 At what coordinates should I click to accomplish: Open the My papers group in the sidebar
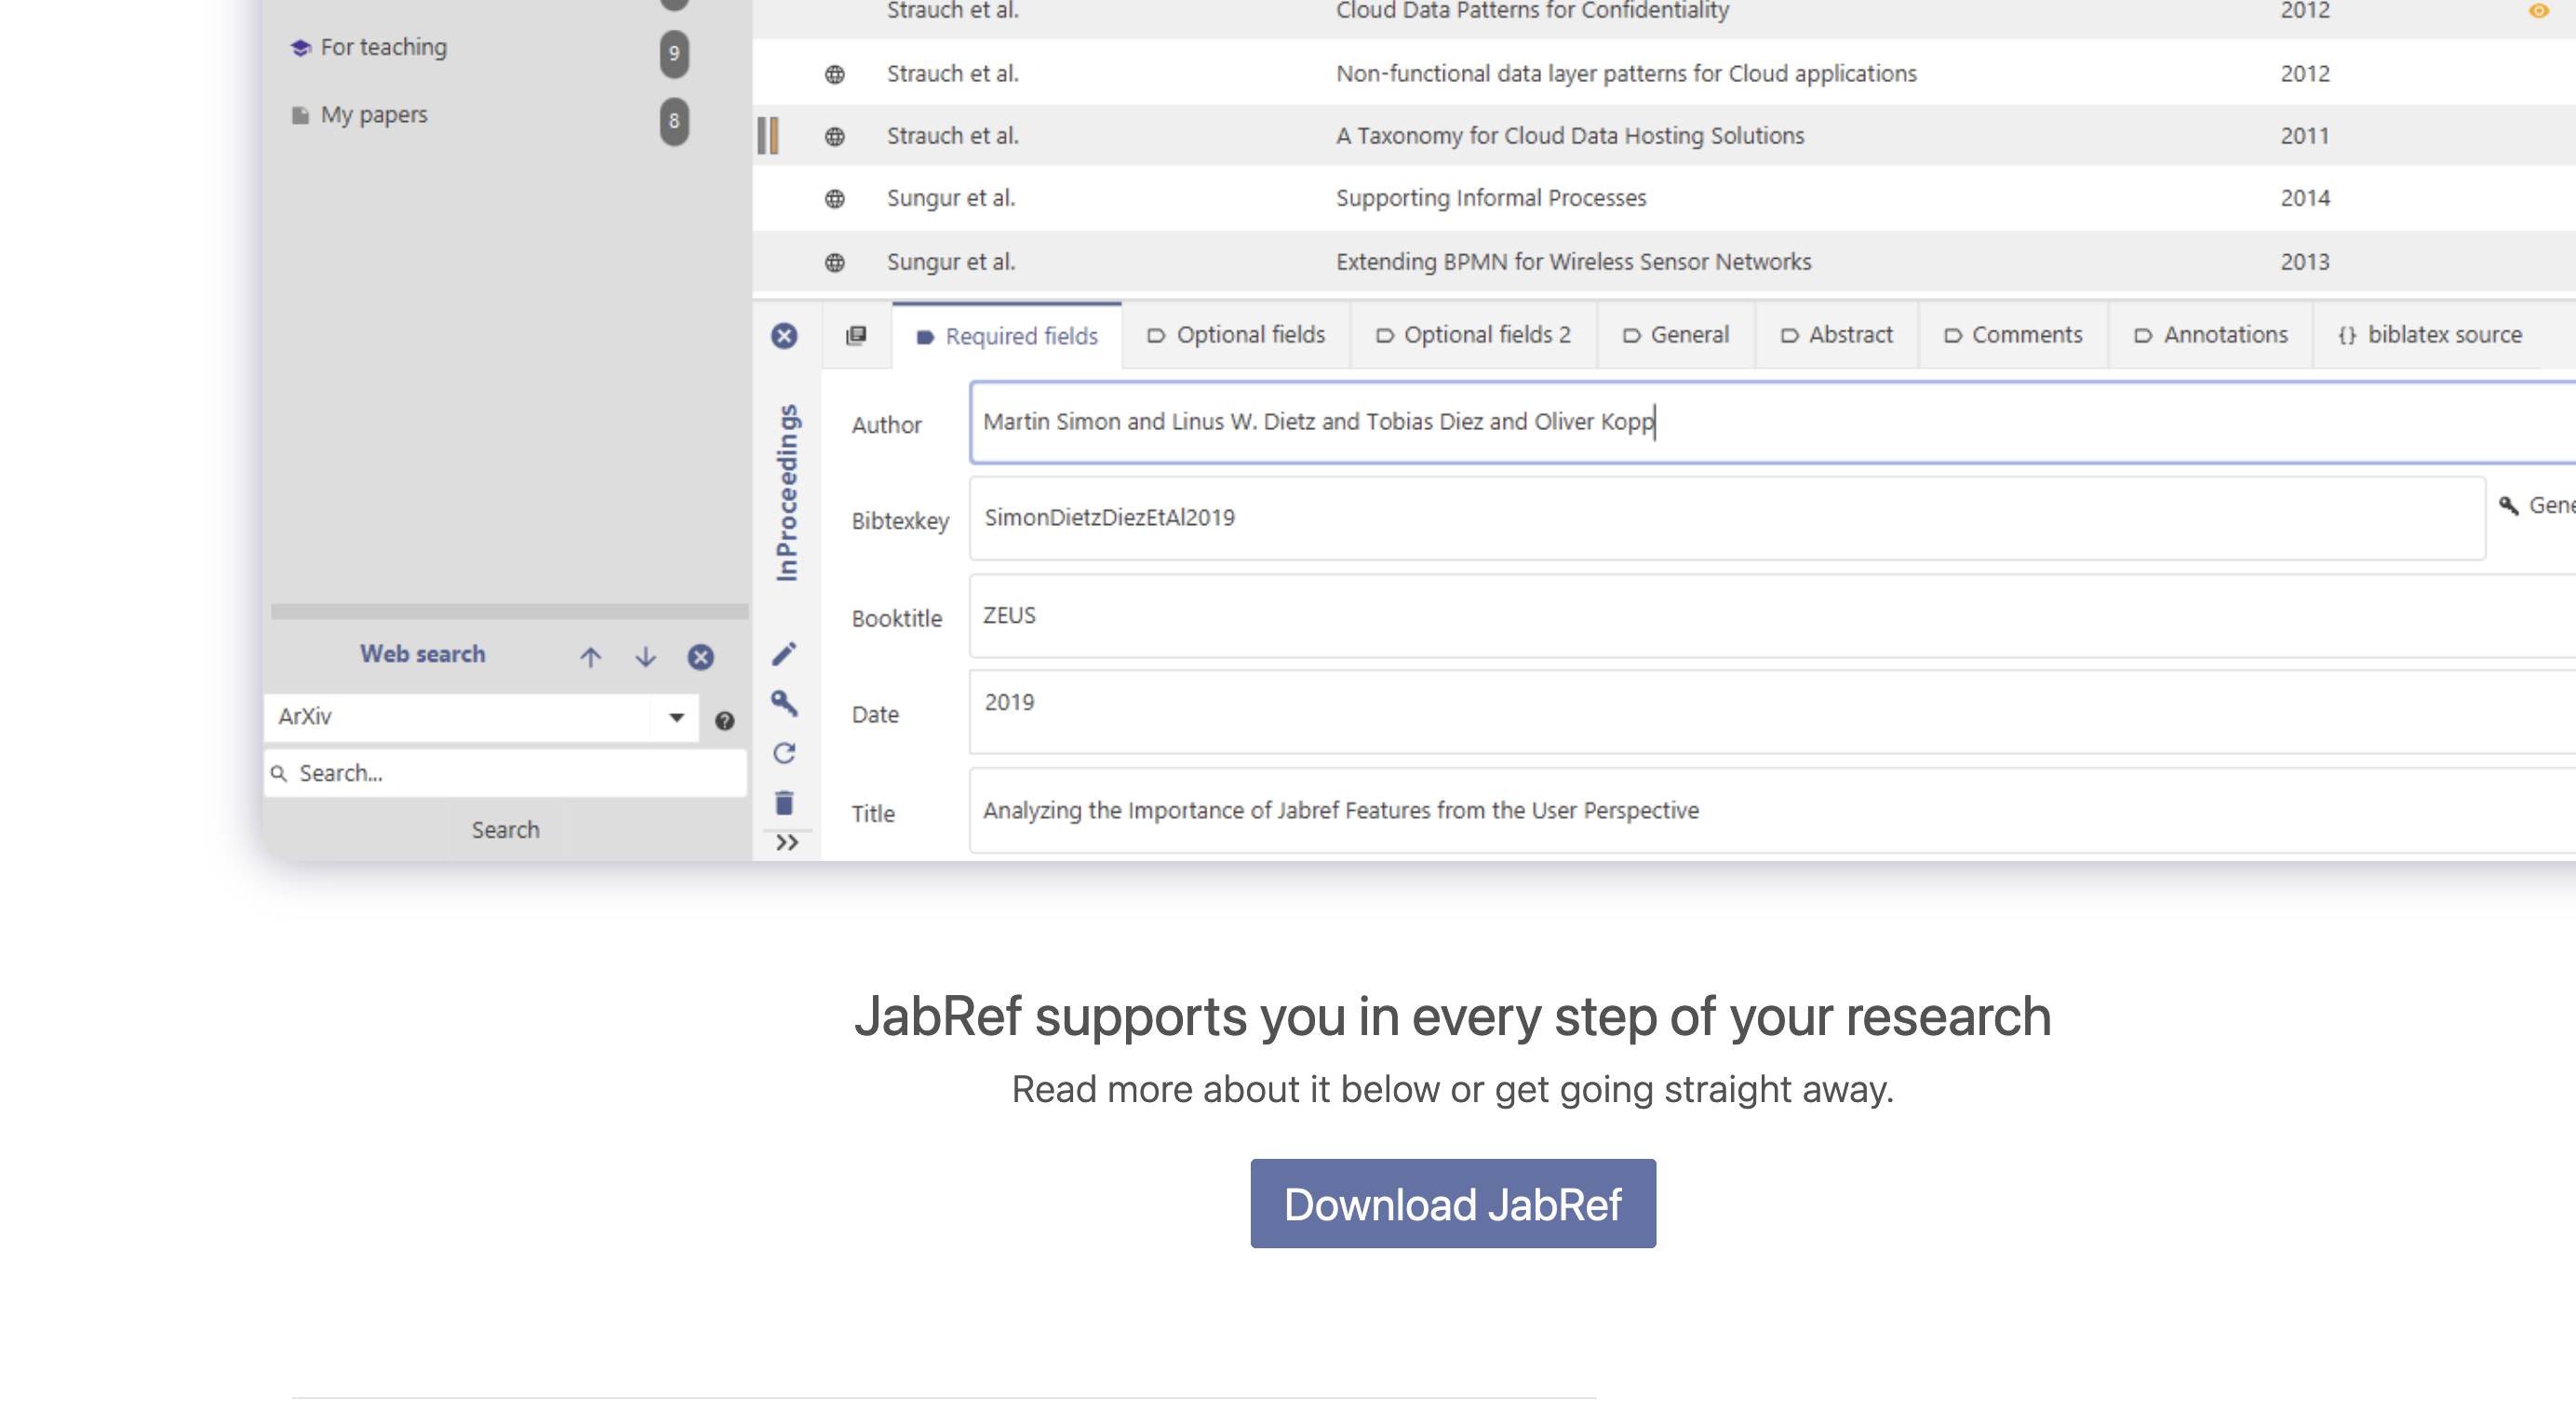coord(374,114)
